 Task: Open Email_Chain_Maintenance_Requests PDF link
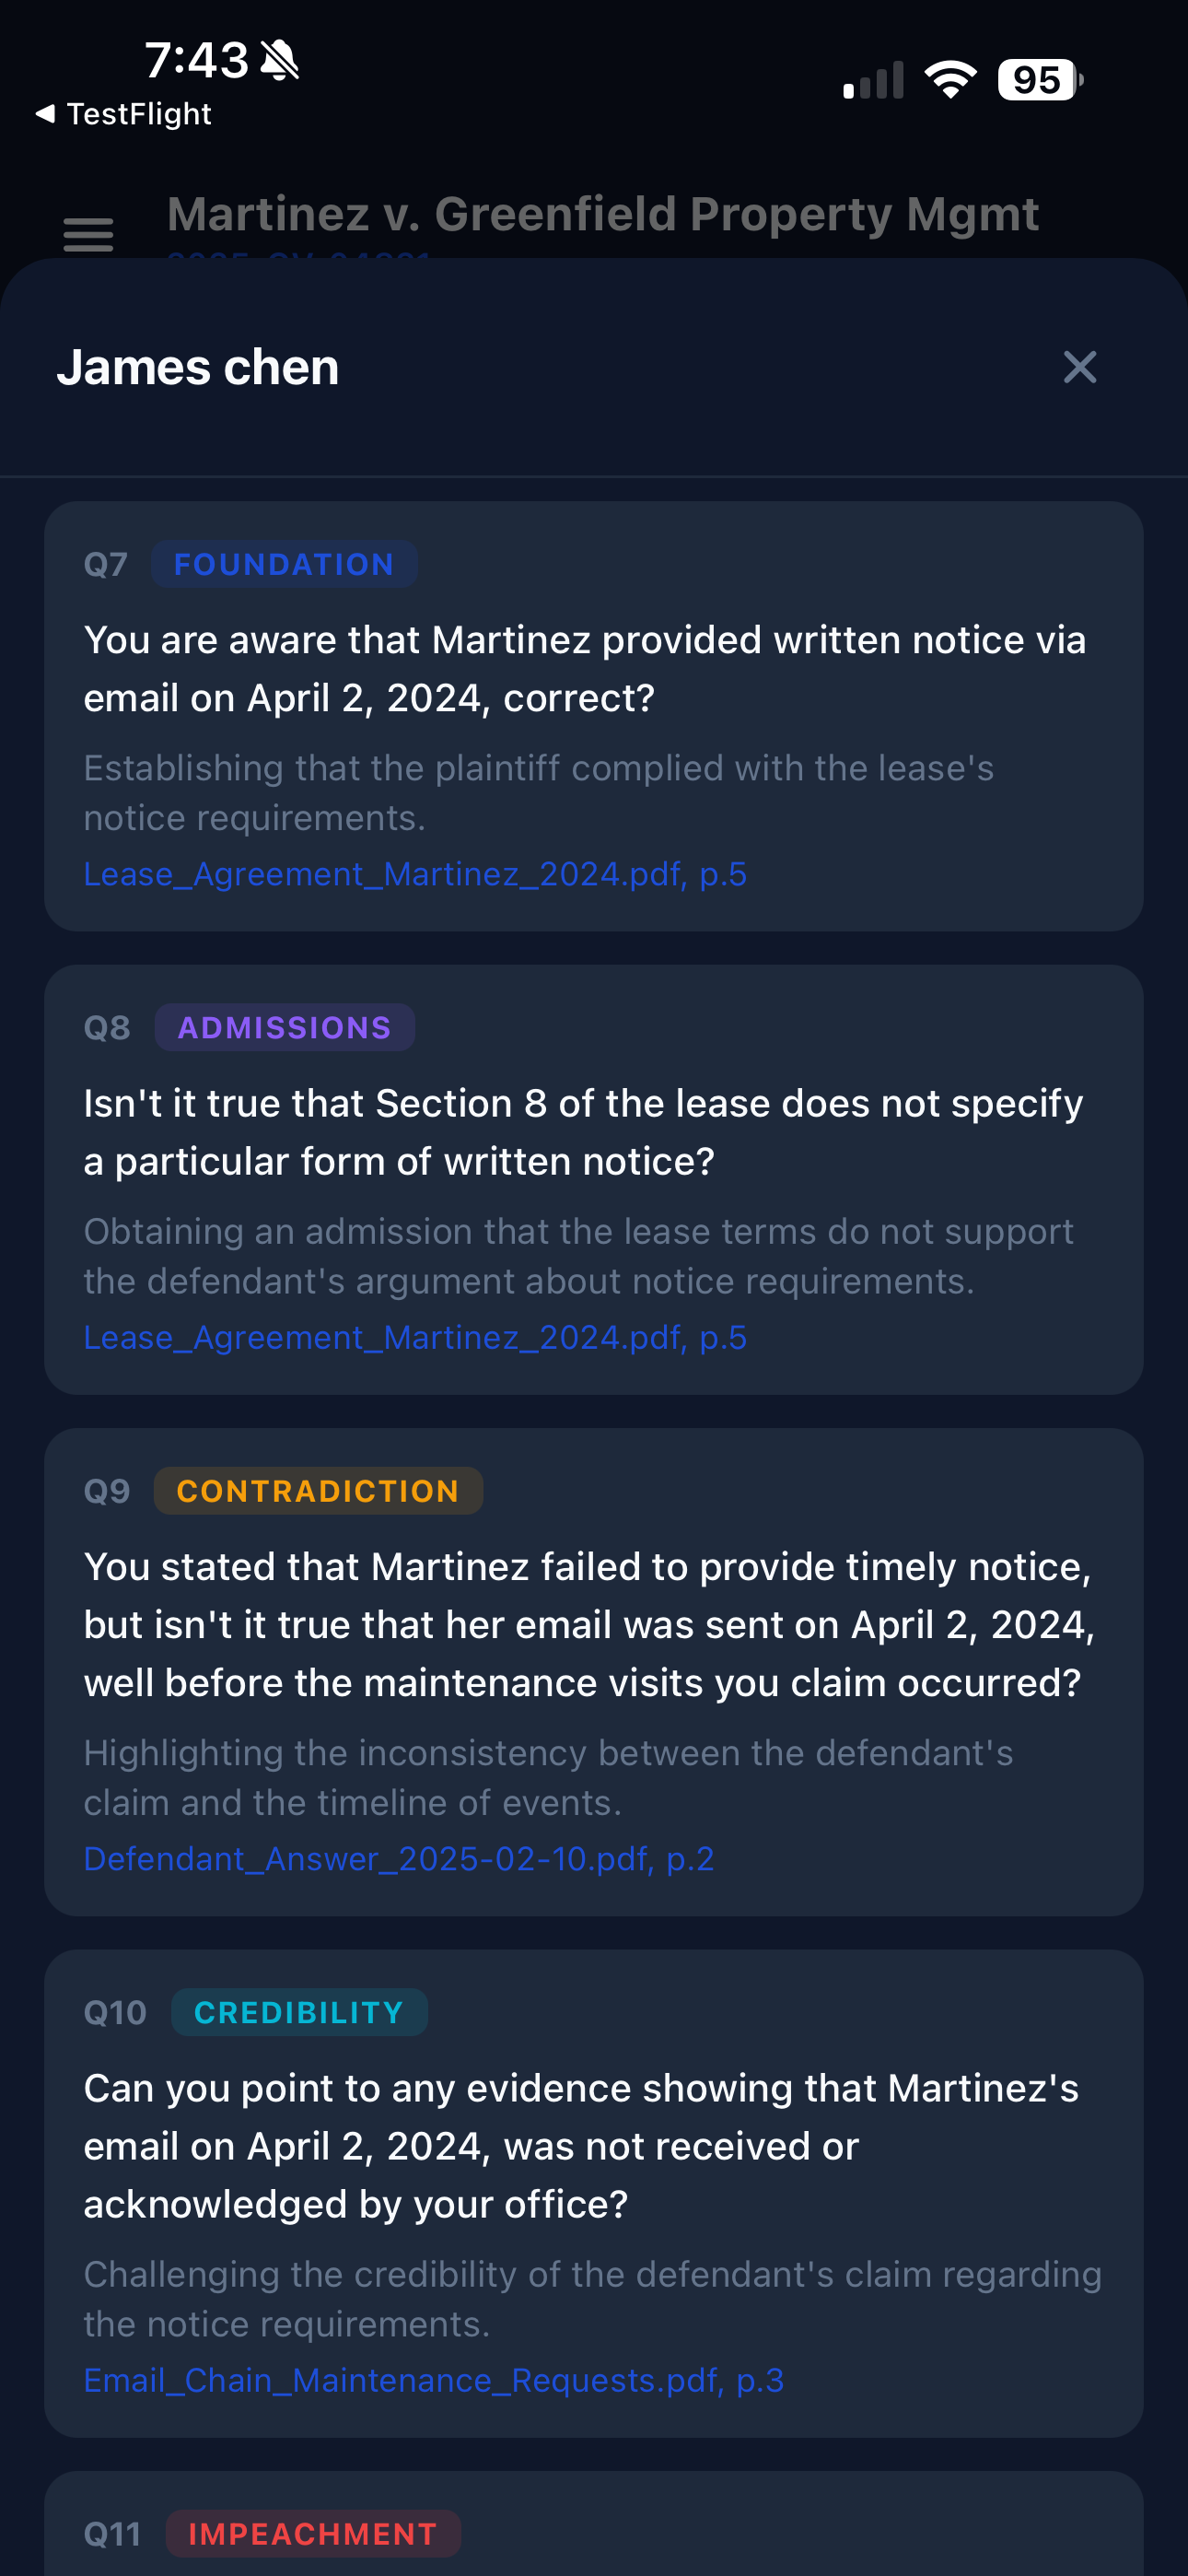(x=433, y=2380)
